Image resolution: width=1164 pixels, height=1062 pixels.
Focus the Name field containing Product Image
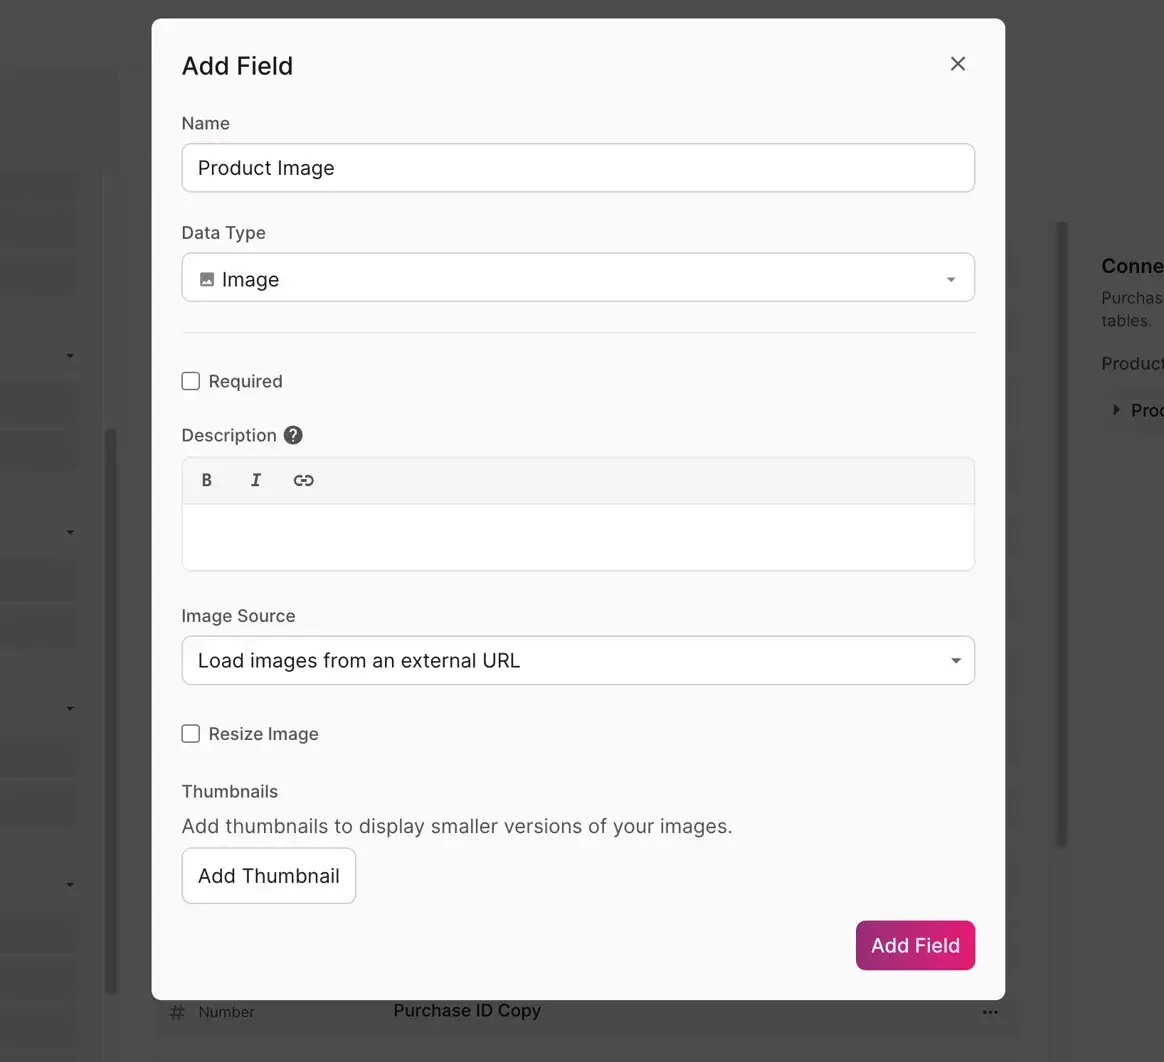[x=578, y=168]
